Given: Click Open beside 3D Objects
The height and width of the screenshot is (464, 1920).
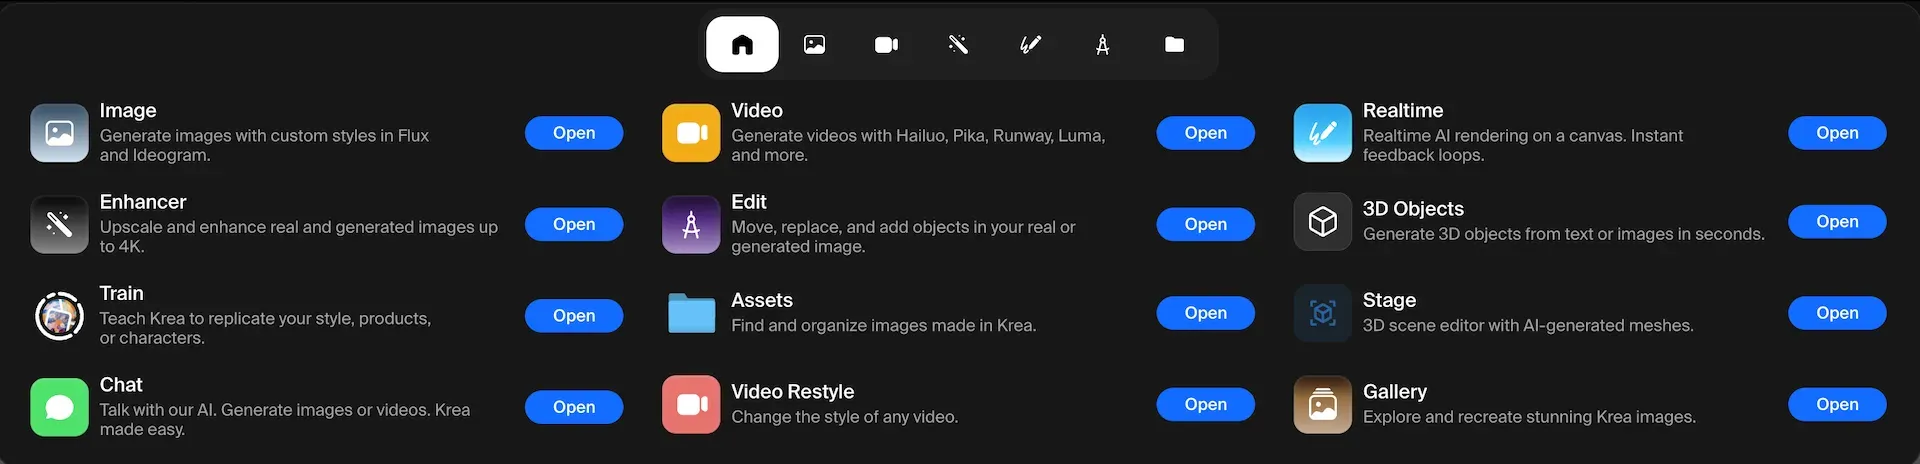Looking at the screenshot, I should (1837, 221).
